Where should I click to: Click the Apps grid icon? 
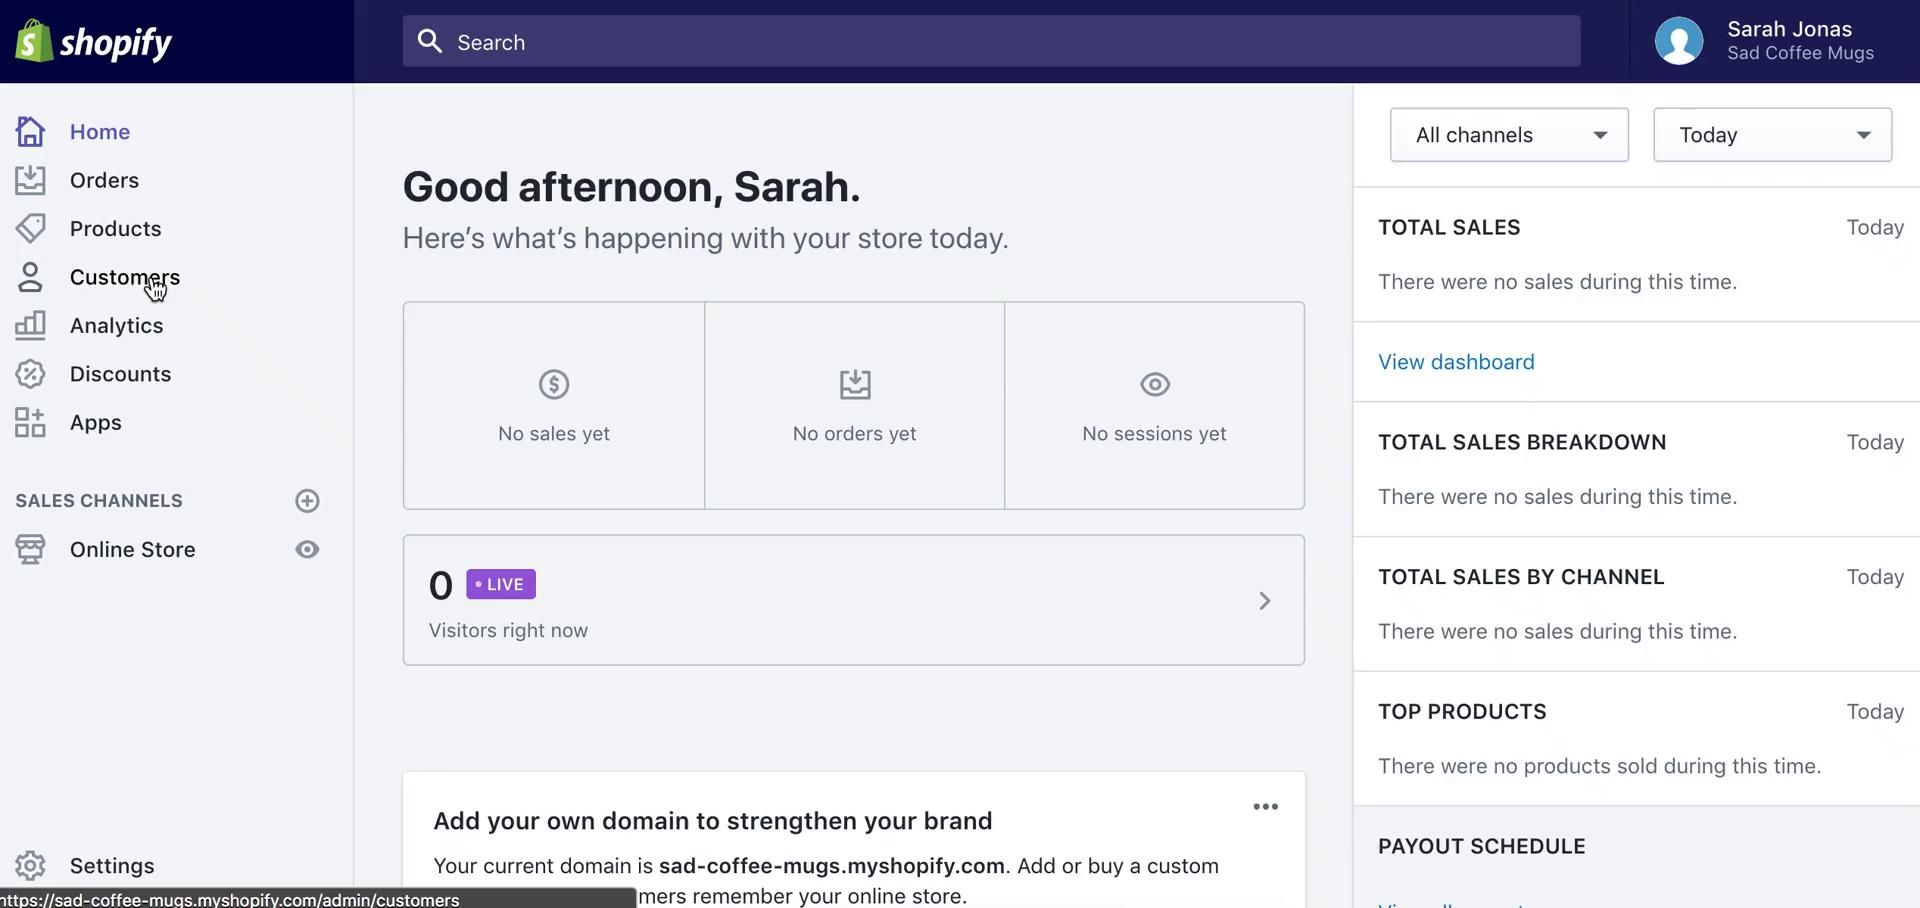point(30,423)
